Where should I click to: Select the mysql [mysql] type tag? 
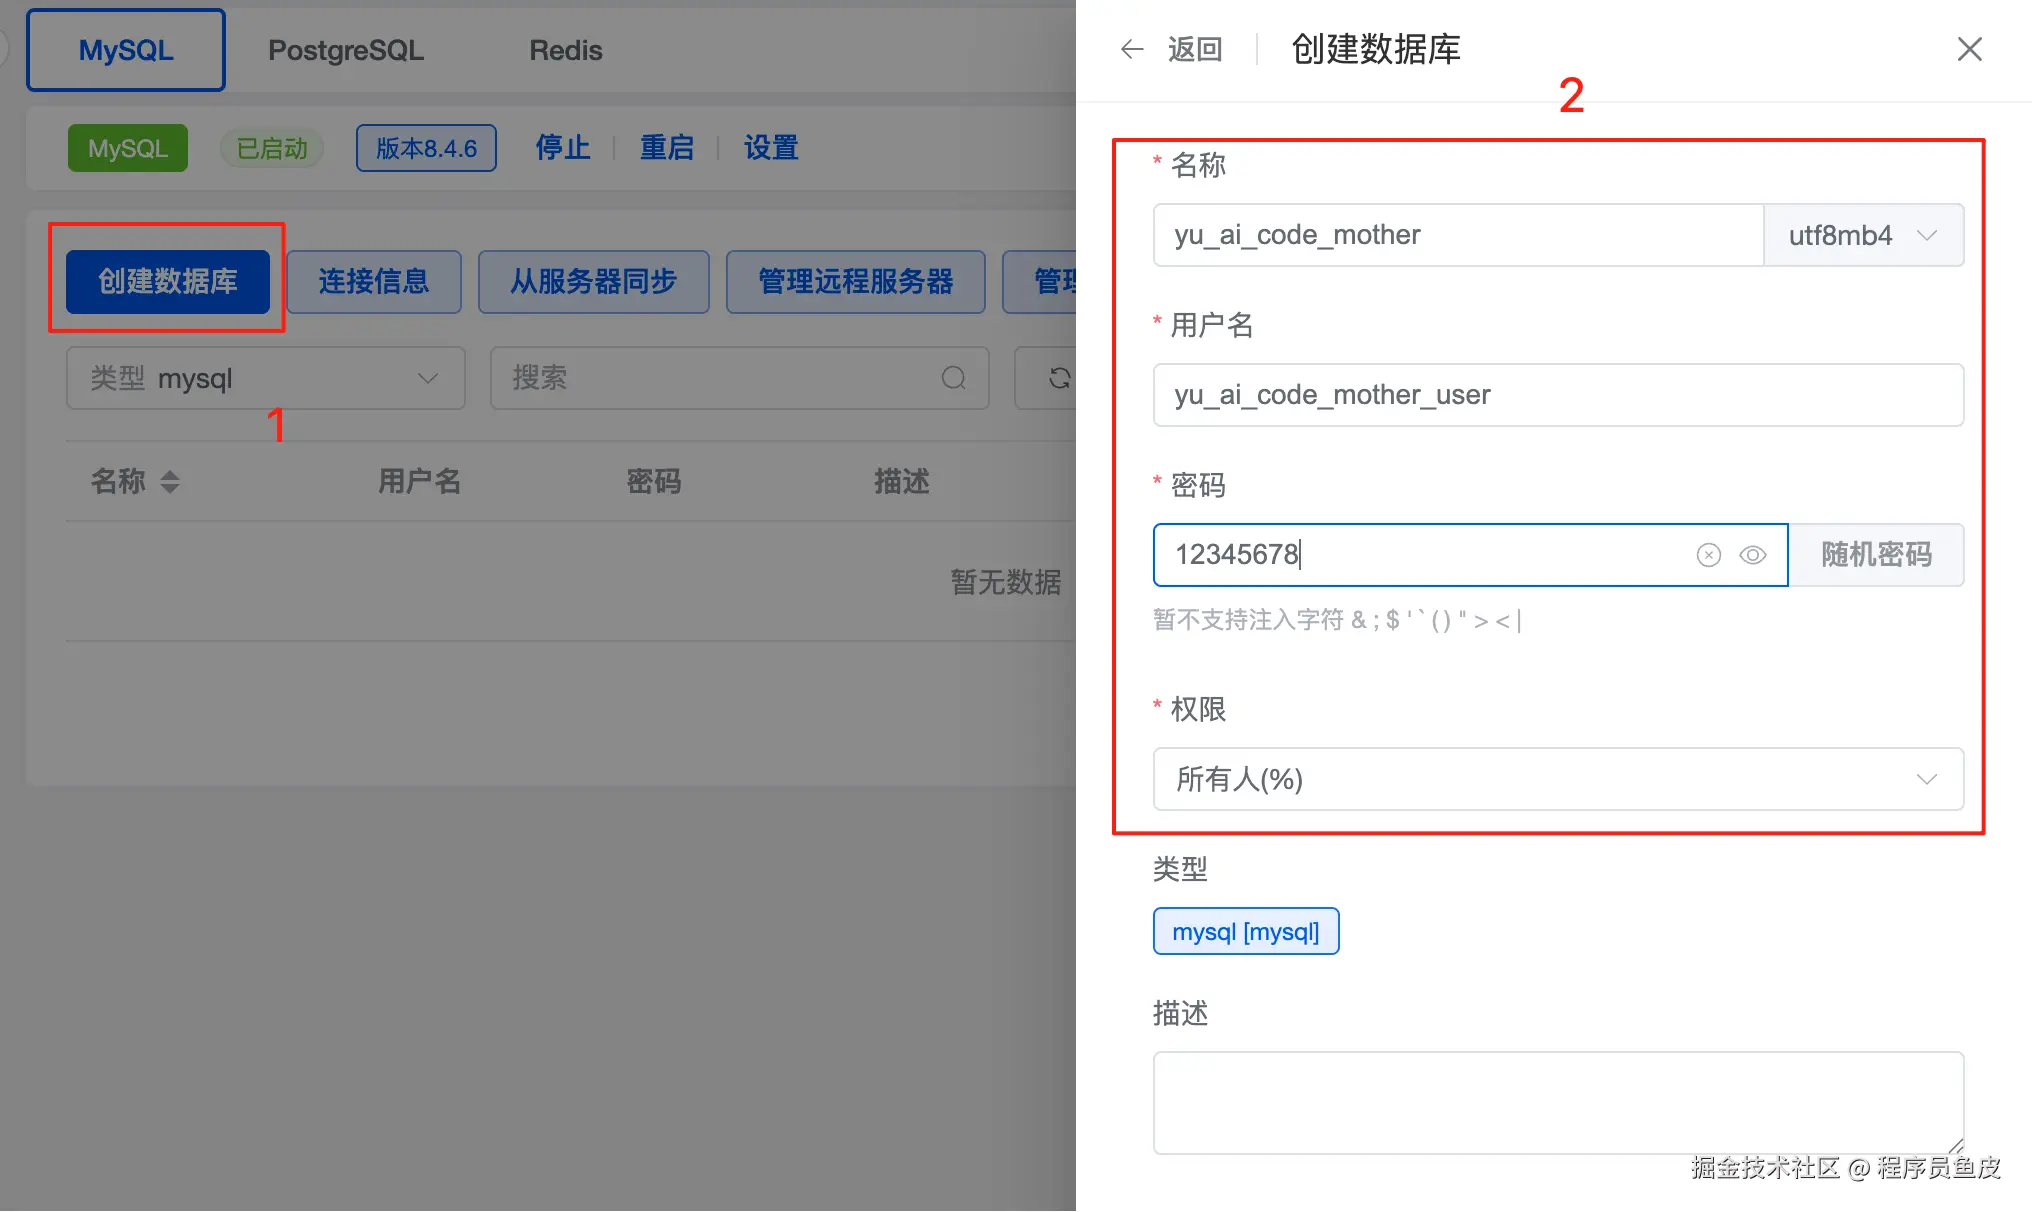click(1245, 932)
